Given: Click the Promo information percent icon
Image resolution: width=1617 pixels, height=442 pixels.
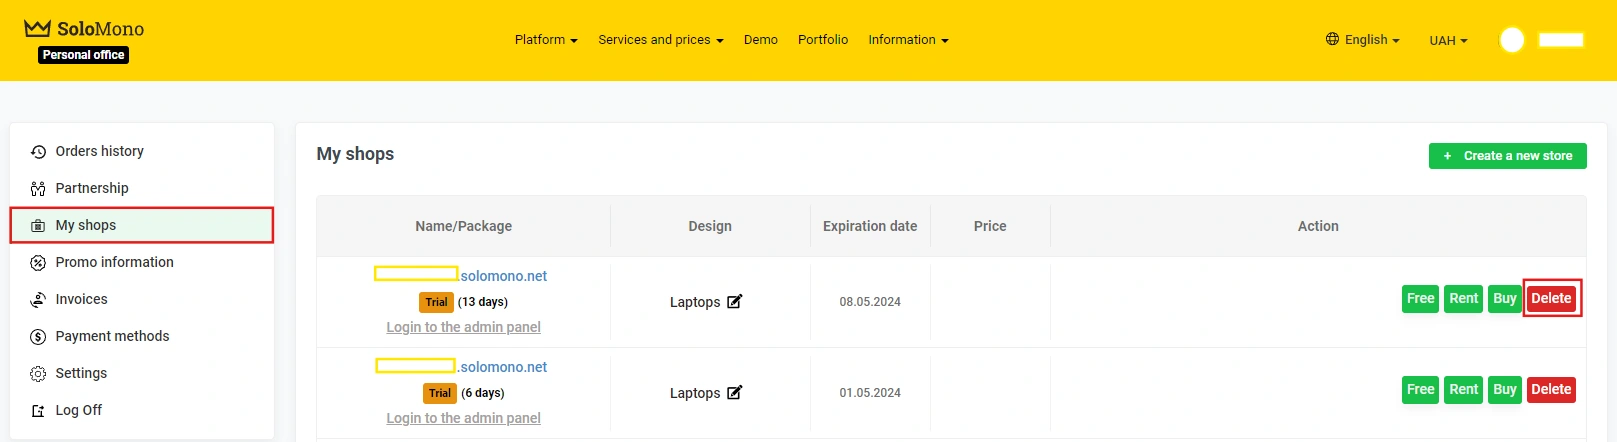Looking at the screenshot, I should click(x=38, y=263).
